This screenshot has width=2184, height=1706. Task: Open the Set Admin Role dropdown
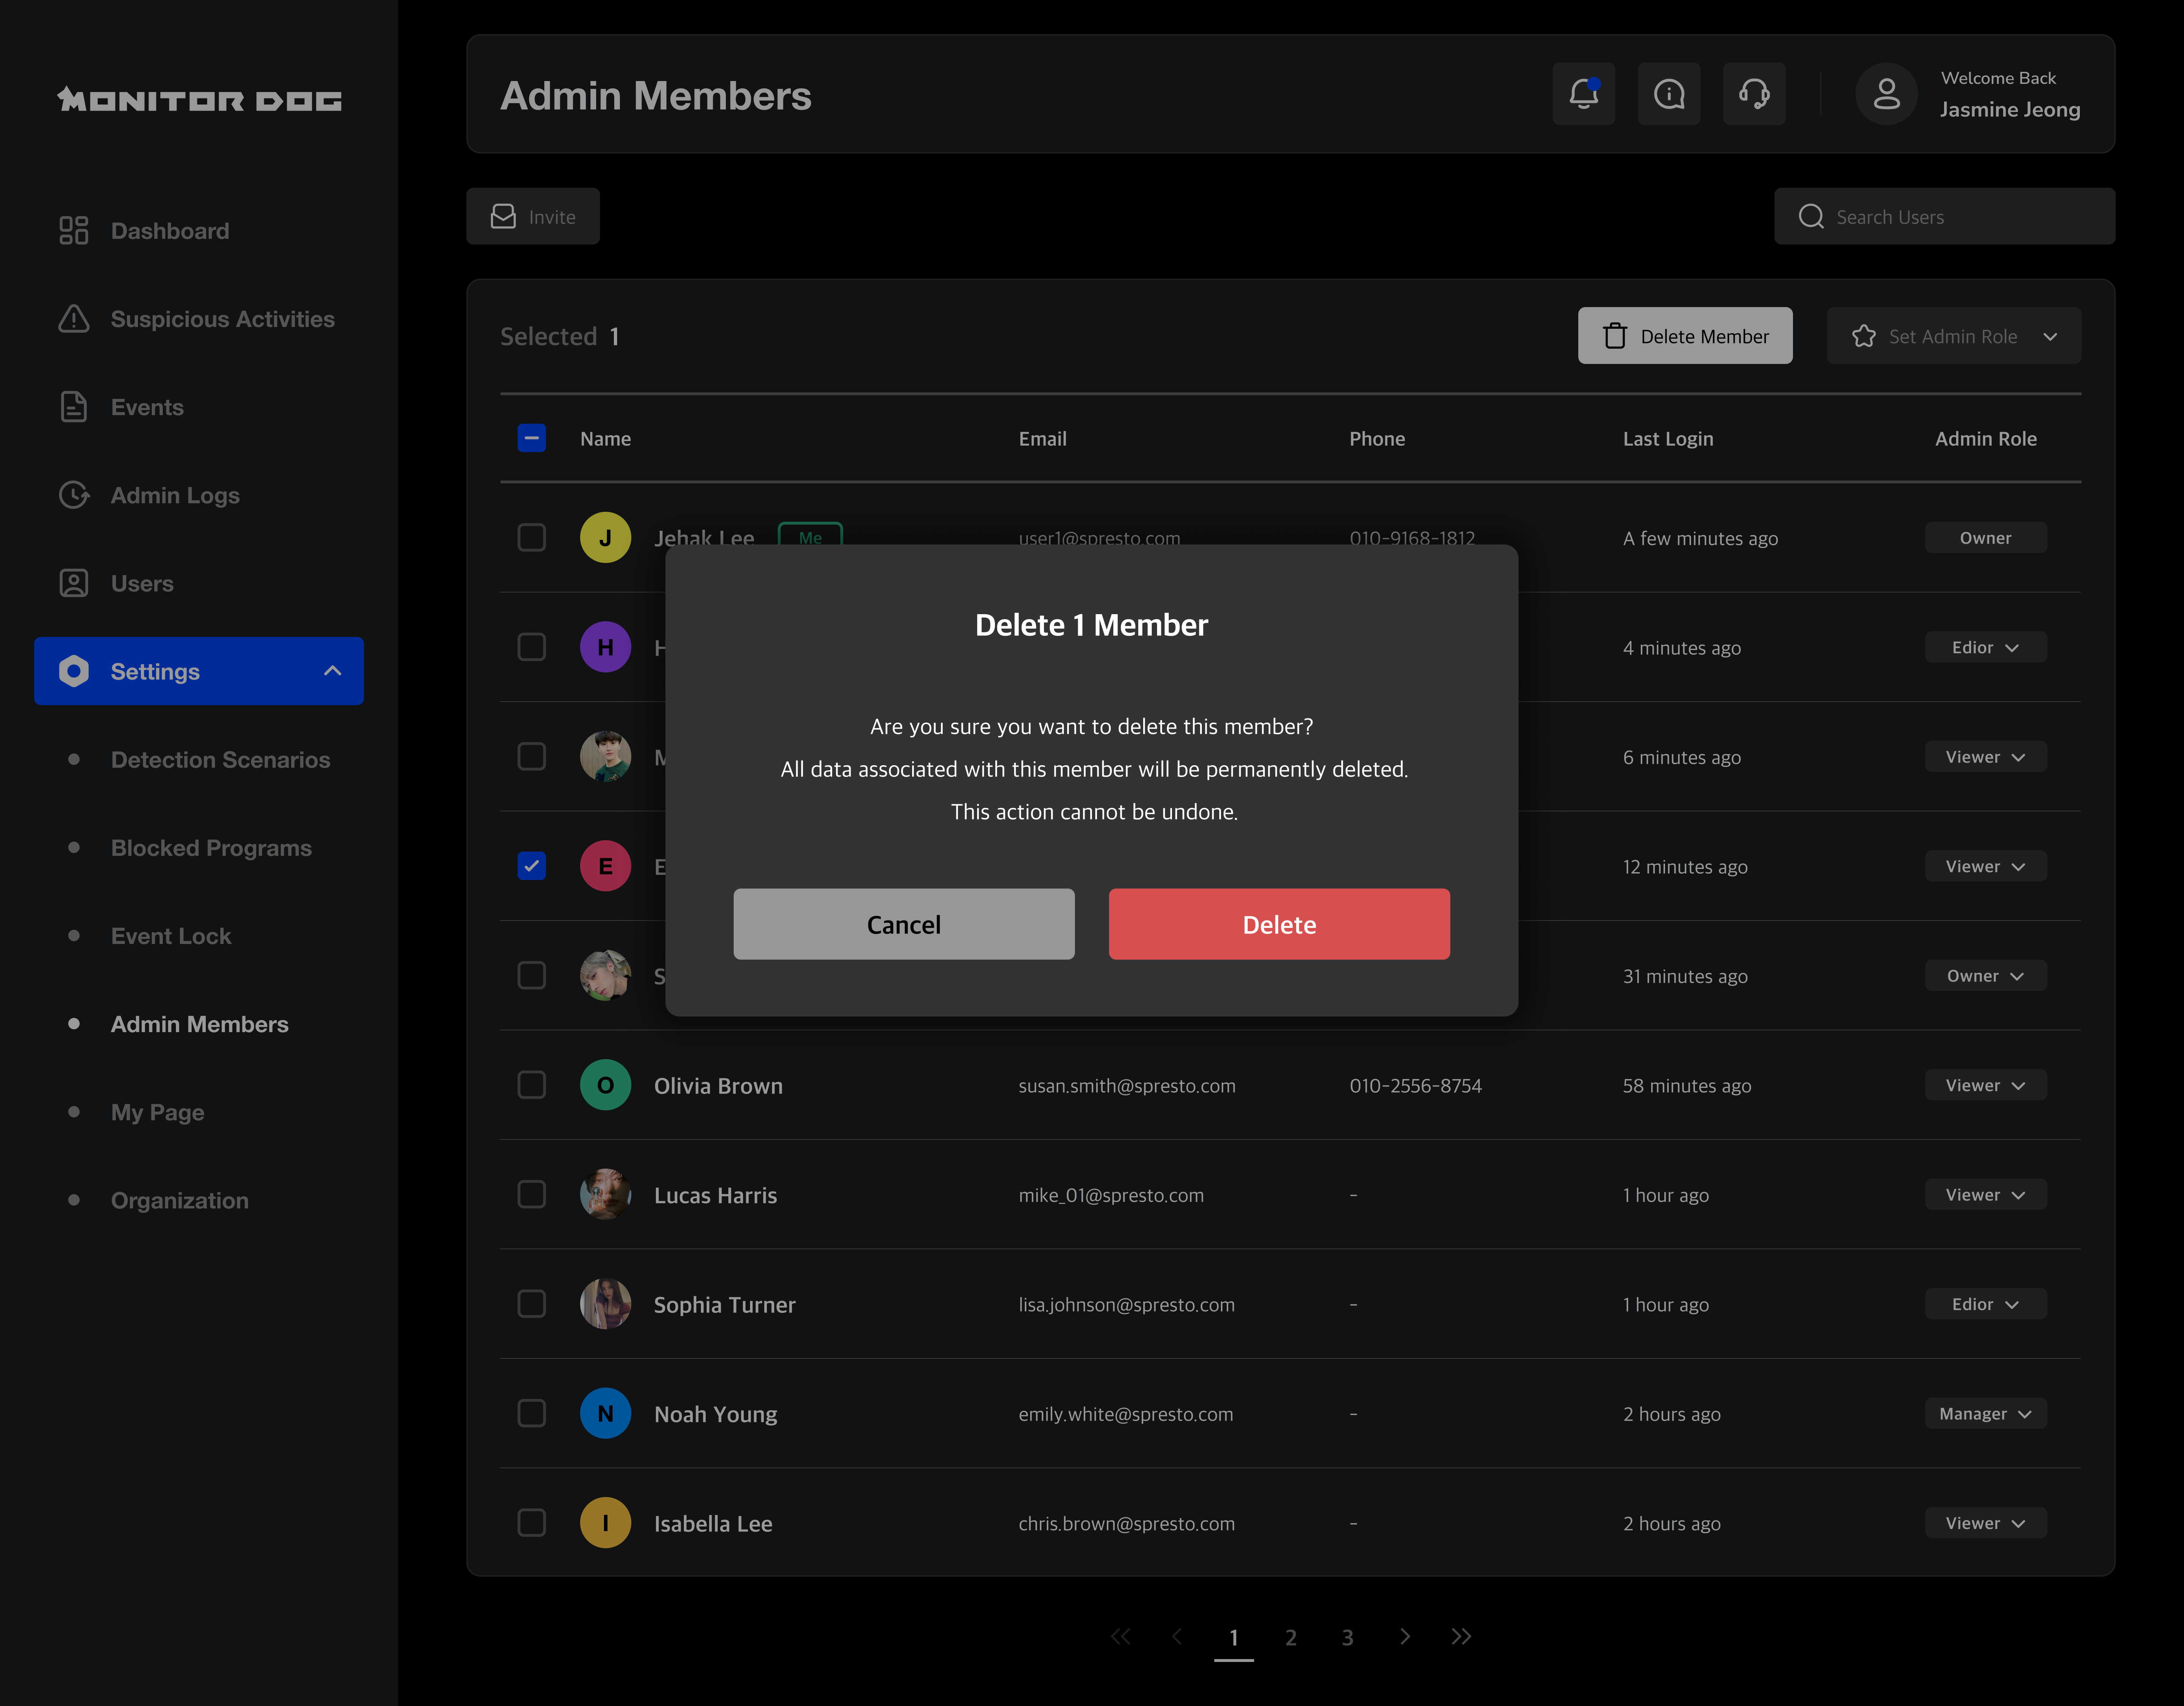click(1952, 335)
